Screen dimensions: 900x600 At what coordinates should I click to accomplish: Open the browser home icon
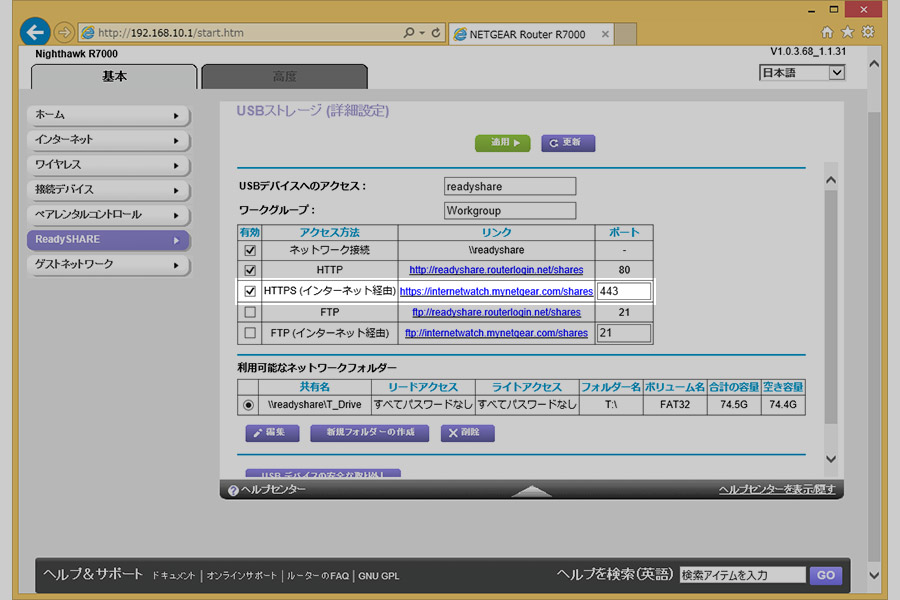[827, 33]
